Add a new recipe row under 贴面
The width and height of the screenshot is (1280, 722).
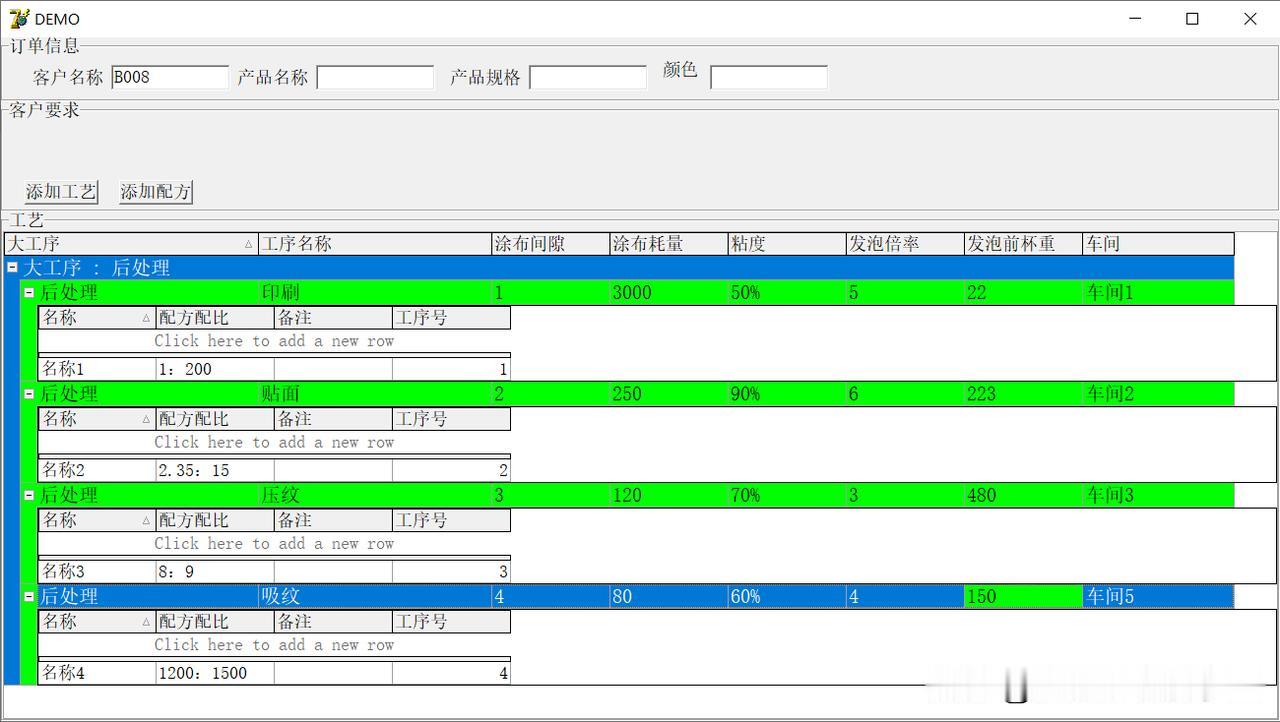(274, 442)
